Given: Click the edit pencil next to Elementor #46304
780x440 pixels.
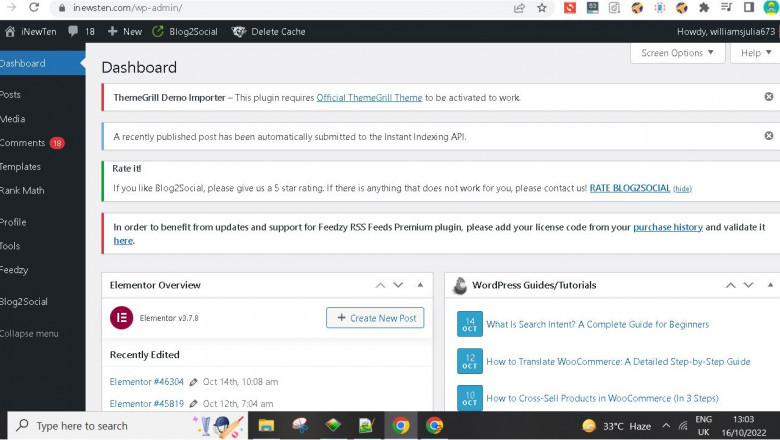Looking at the screenshot, I should click(193, 382).
